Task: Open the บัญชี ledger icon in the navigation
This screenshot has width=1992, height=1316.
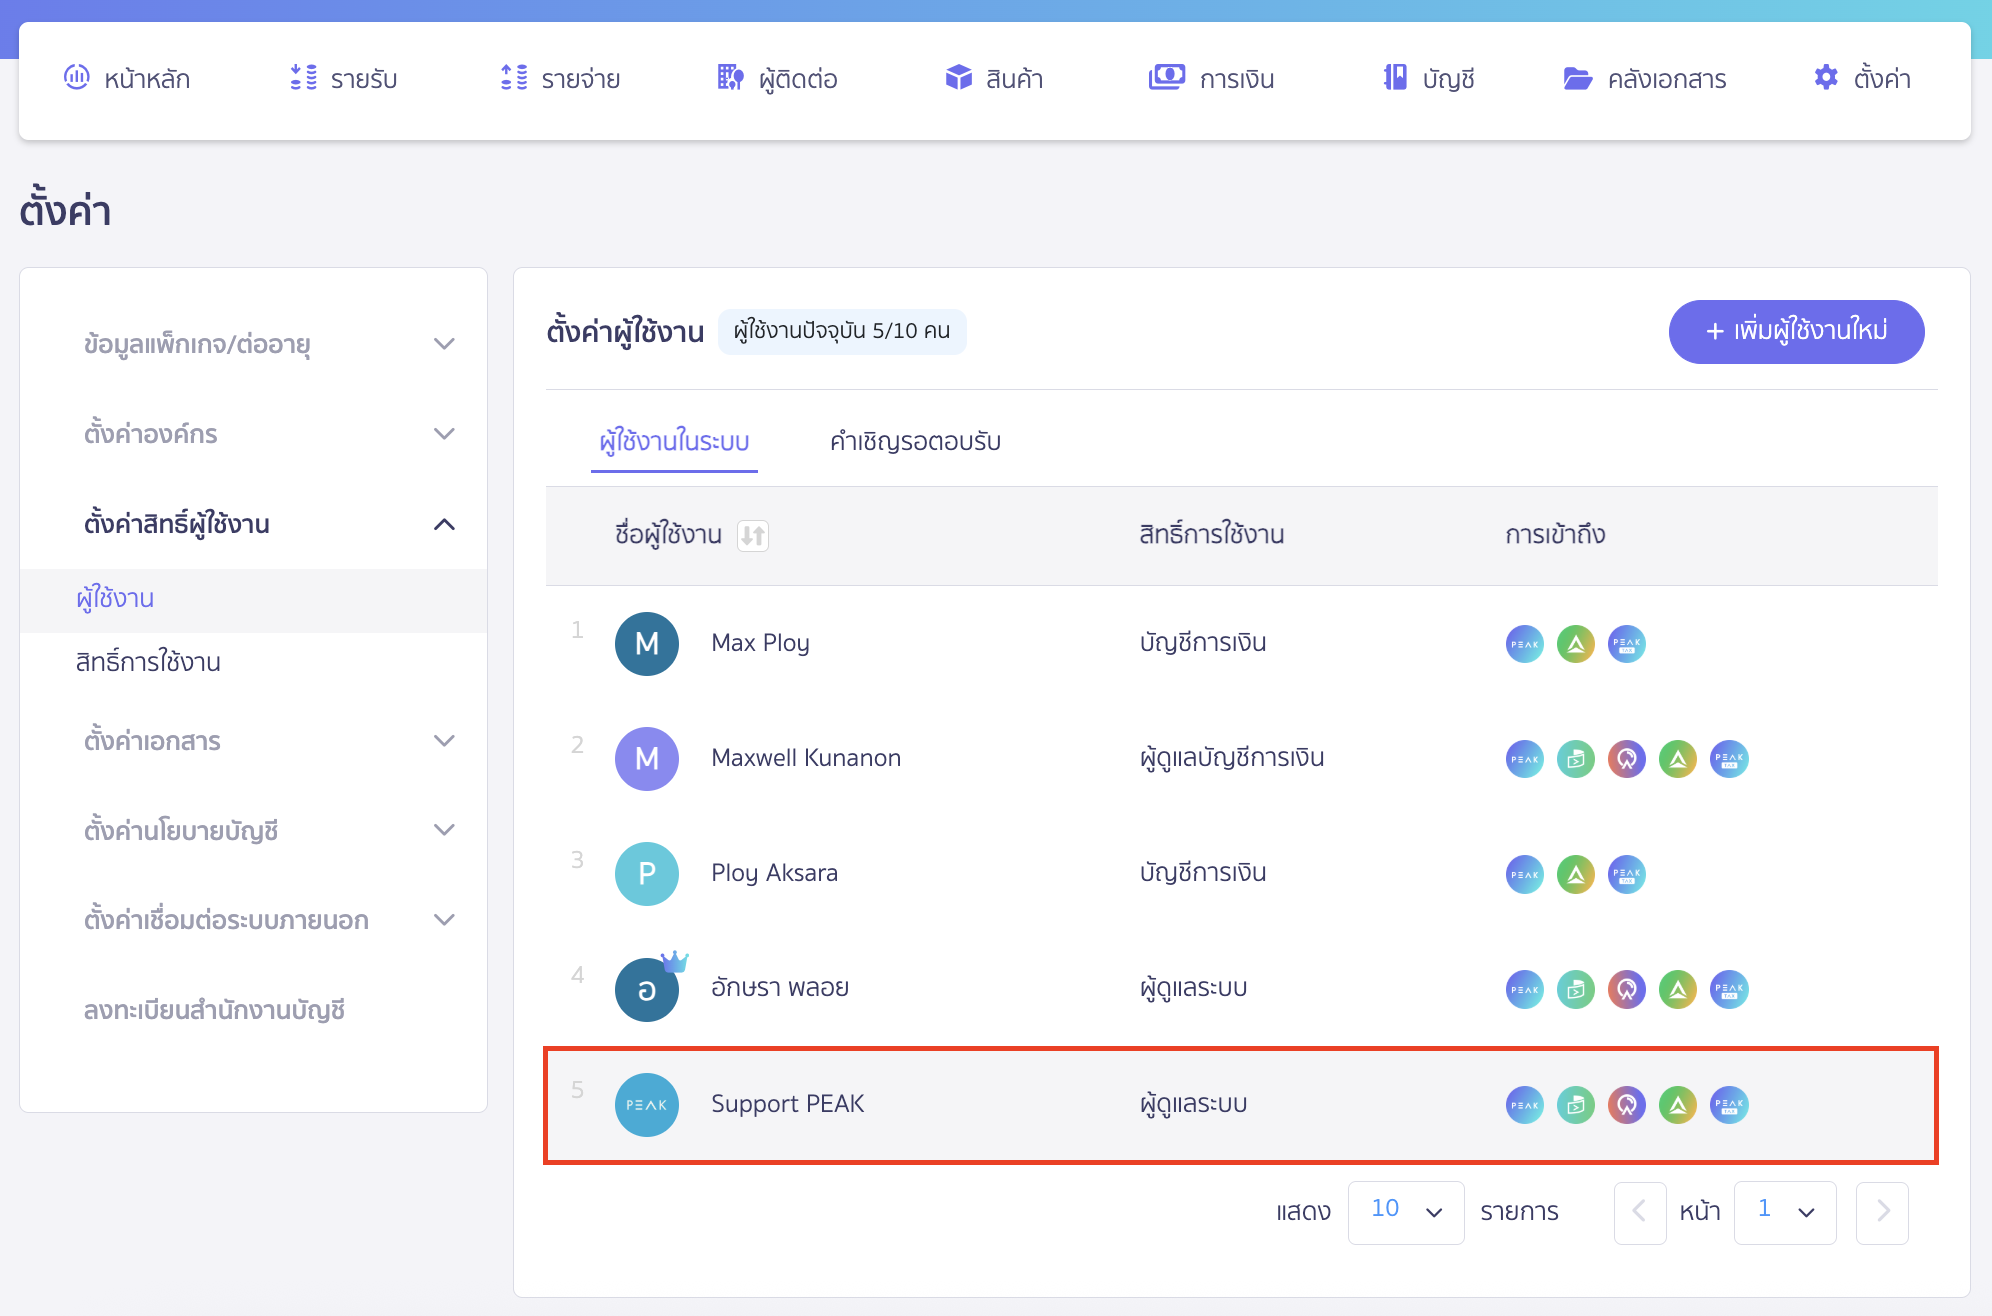Action: tap(1392, 78)
